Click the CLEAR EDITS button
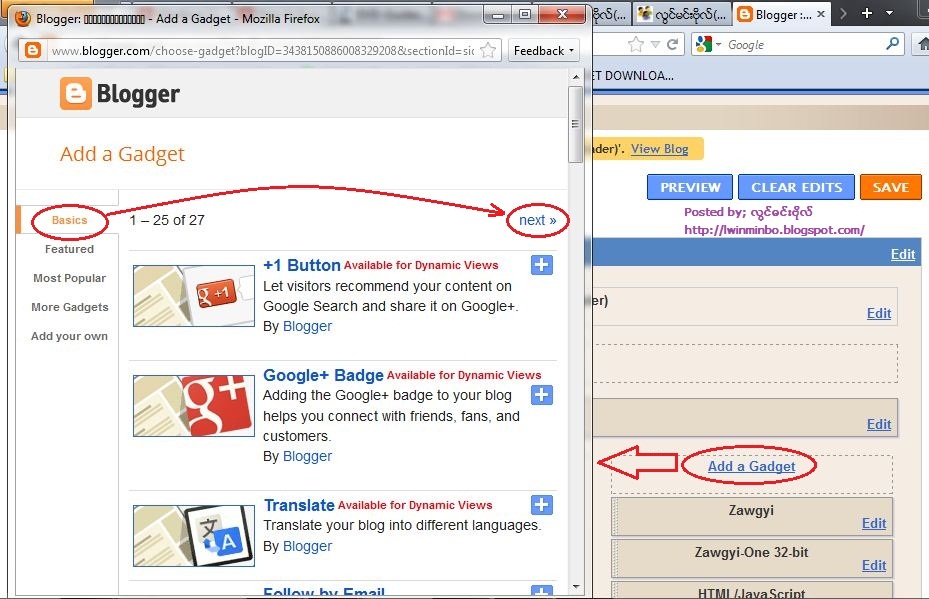The image size is (929, 599). pyautogui.click(x=797, y=187)
